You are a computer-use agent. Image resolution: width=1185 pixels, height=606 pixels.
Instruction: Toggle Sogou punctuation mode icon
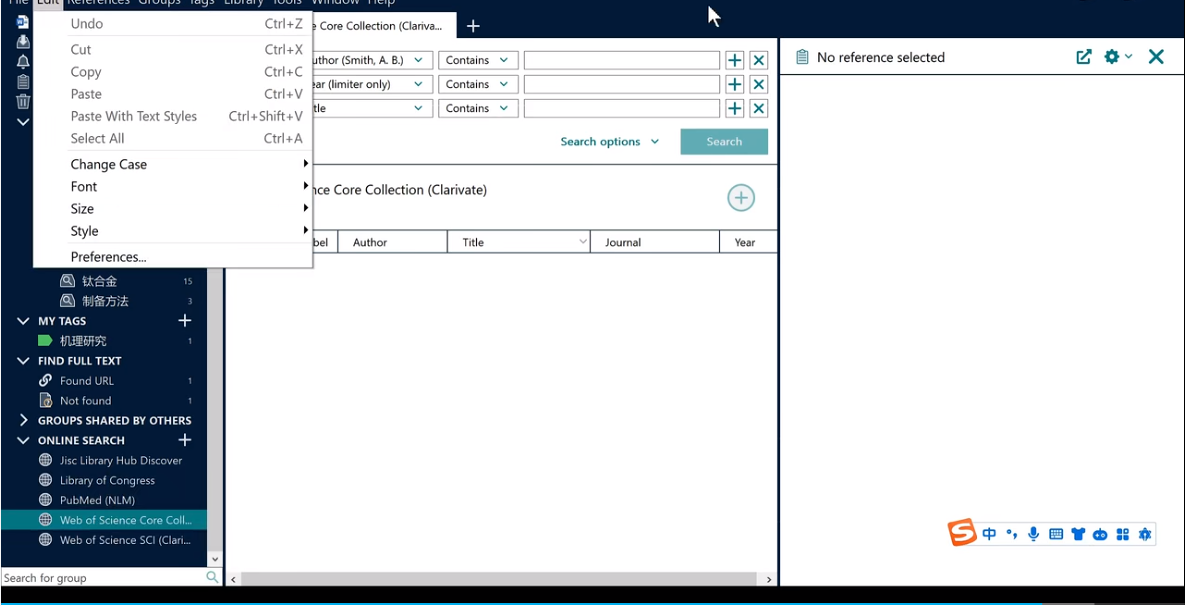click(1011, 534)
